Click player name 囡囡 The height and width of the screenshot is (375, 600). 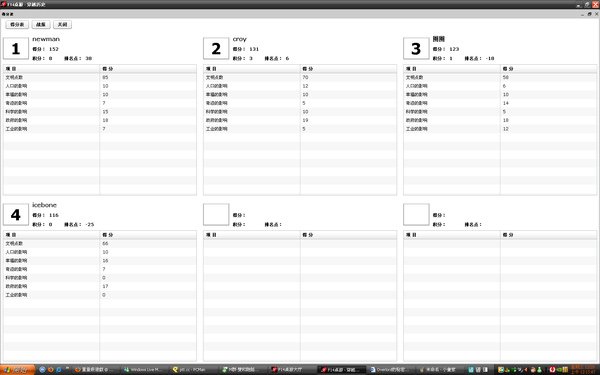click(439, 39)
